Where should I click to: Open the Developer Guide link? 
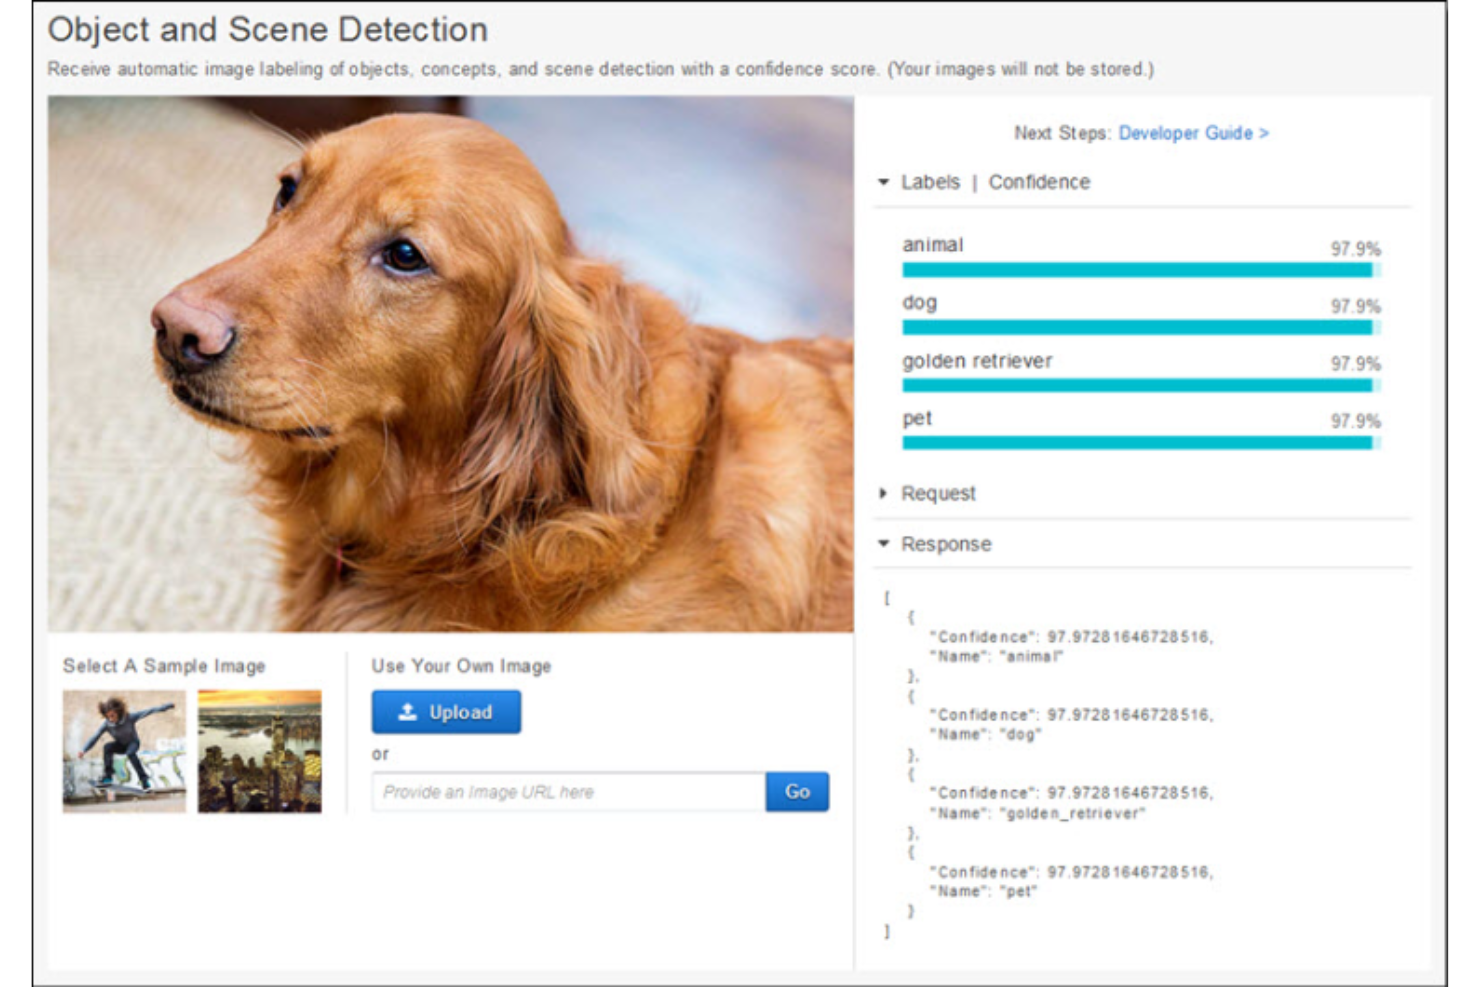point(1193,133)
